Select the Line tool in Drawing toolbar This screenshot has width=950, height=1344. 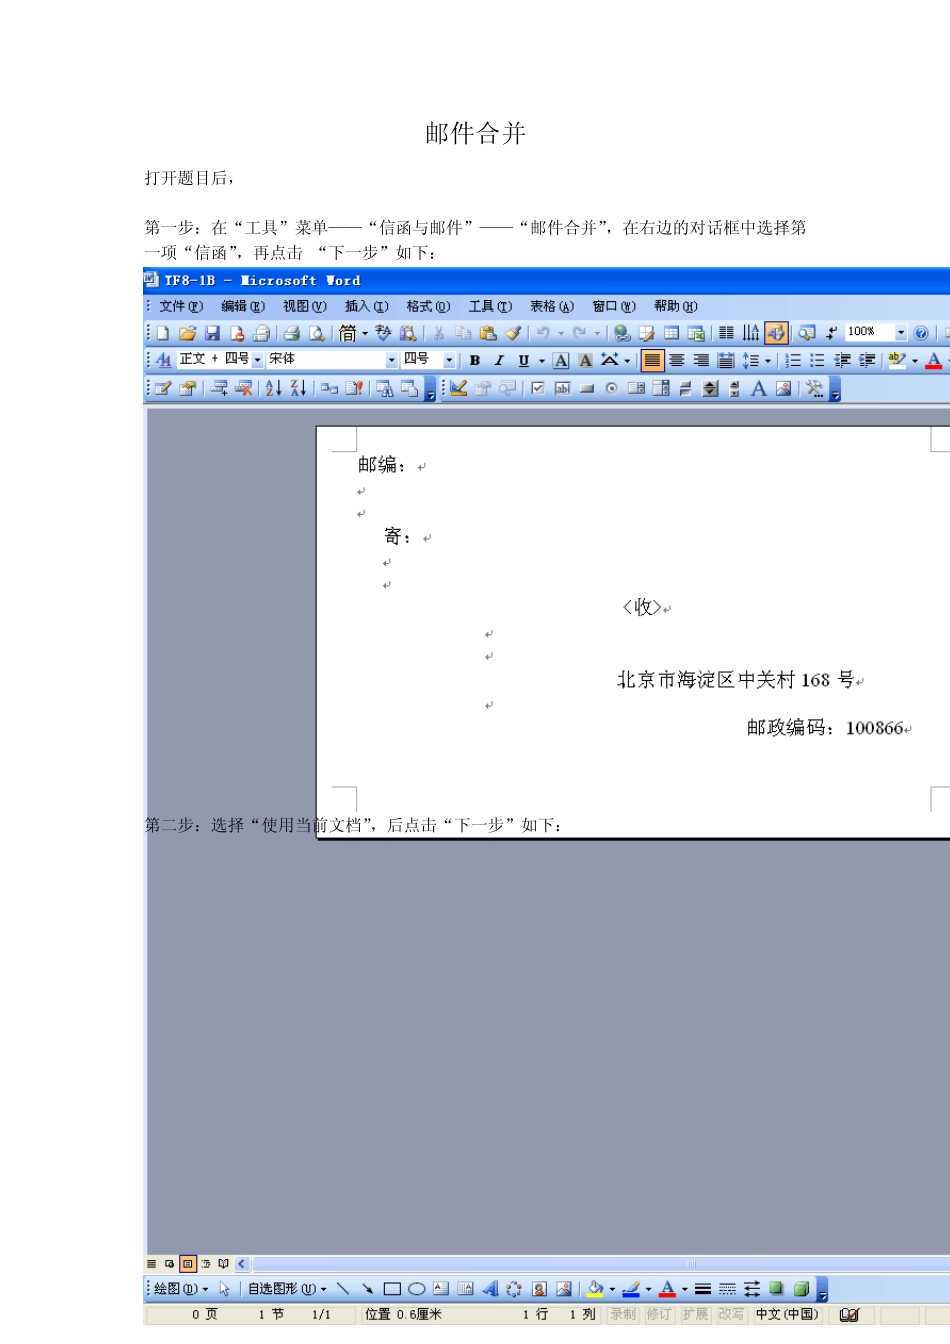pos(343,1289)
